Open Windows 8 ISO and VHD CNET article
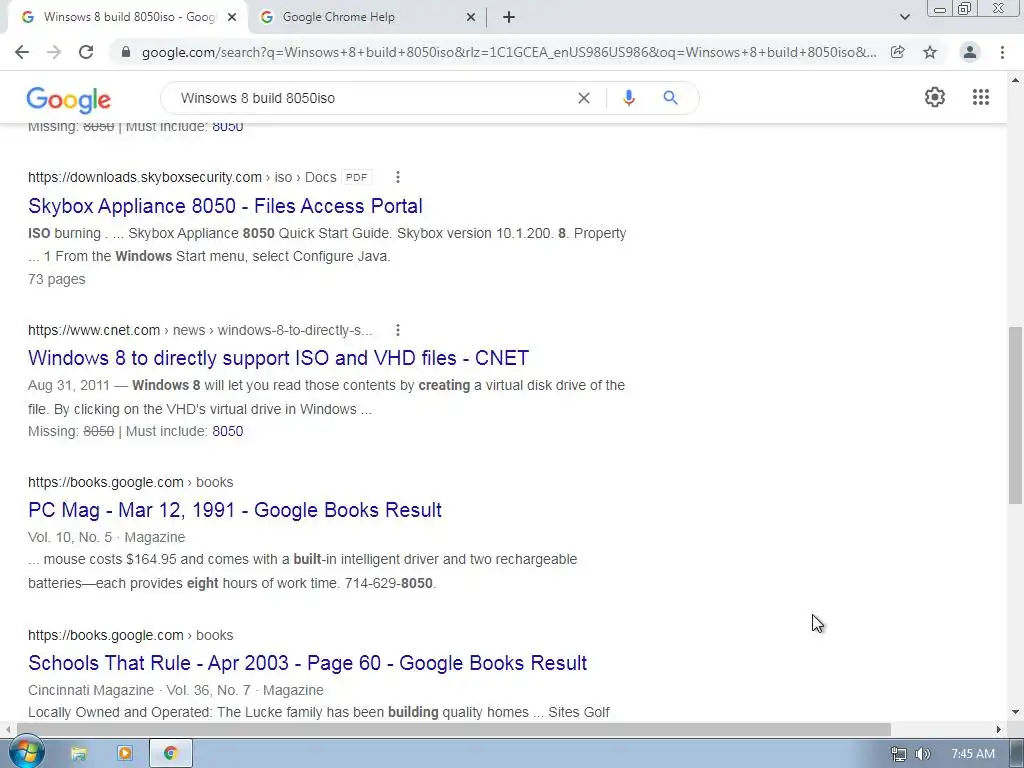Image resolution: width=1024 pixels, height=768 pixels. tap(278, 358)
